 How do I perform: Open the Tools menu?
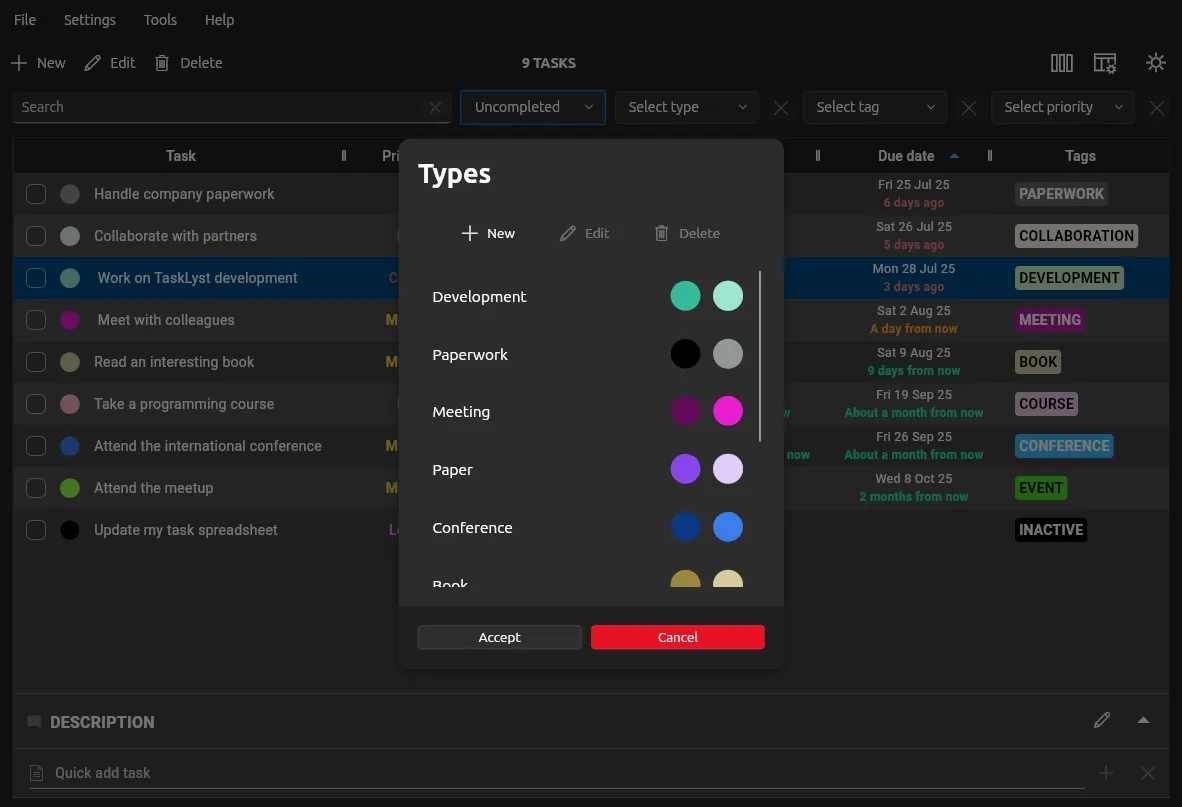click(x=160, y=20)
